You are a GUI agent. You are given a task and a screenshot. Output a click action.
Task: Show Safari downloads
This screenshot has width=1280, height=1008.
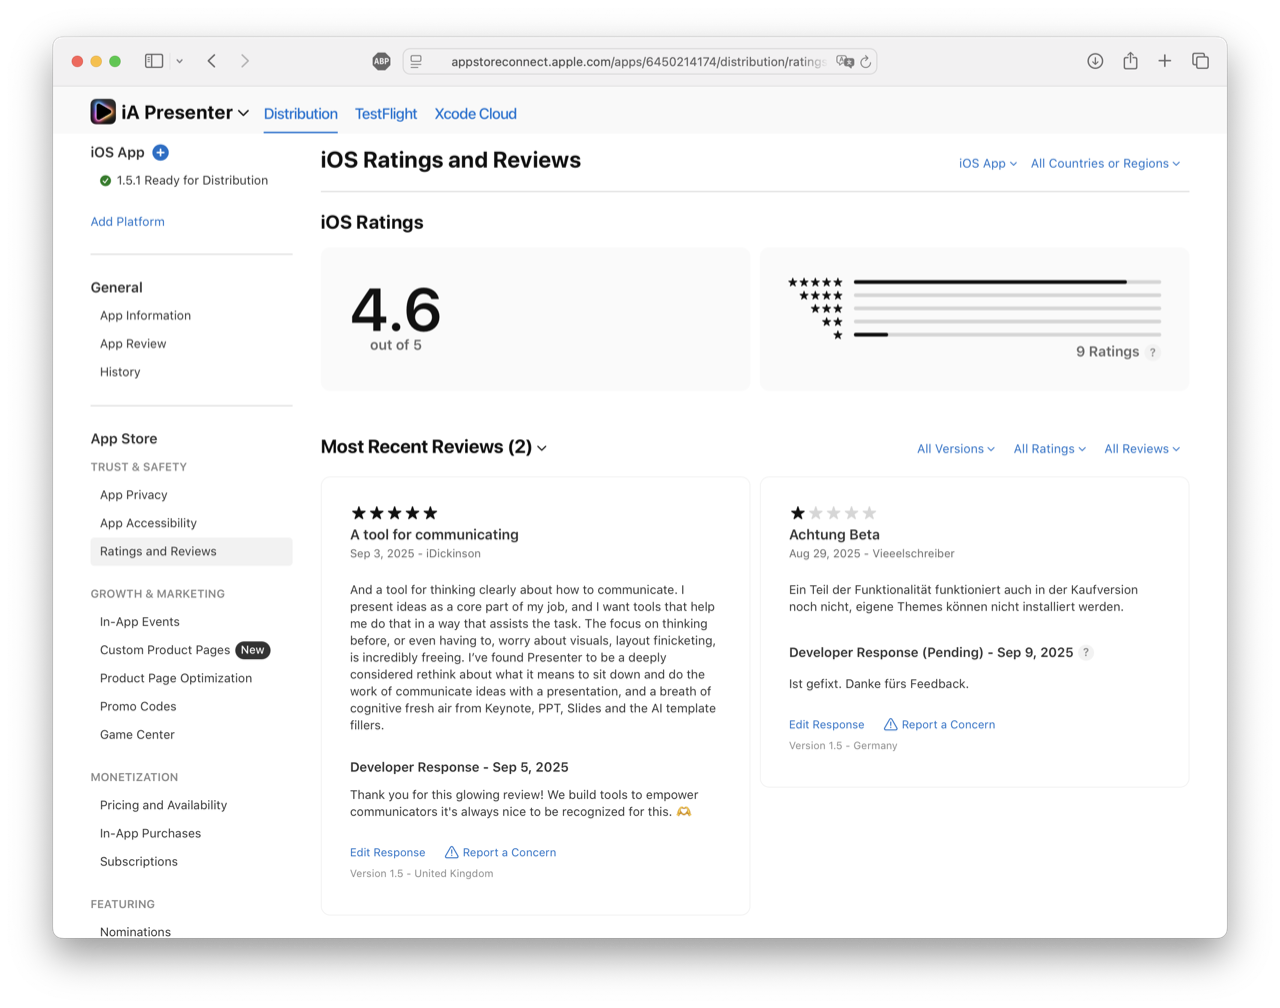(x=1095, y=61)
